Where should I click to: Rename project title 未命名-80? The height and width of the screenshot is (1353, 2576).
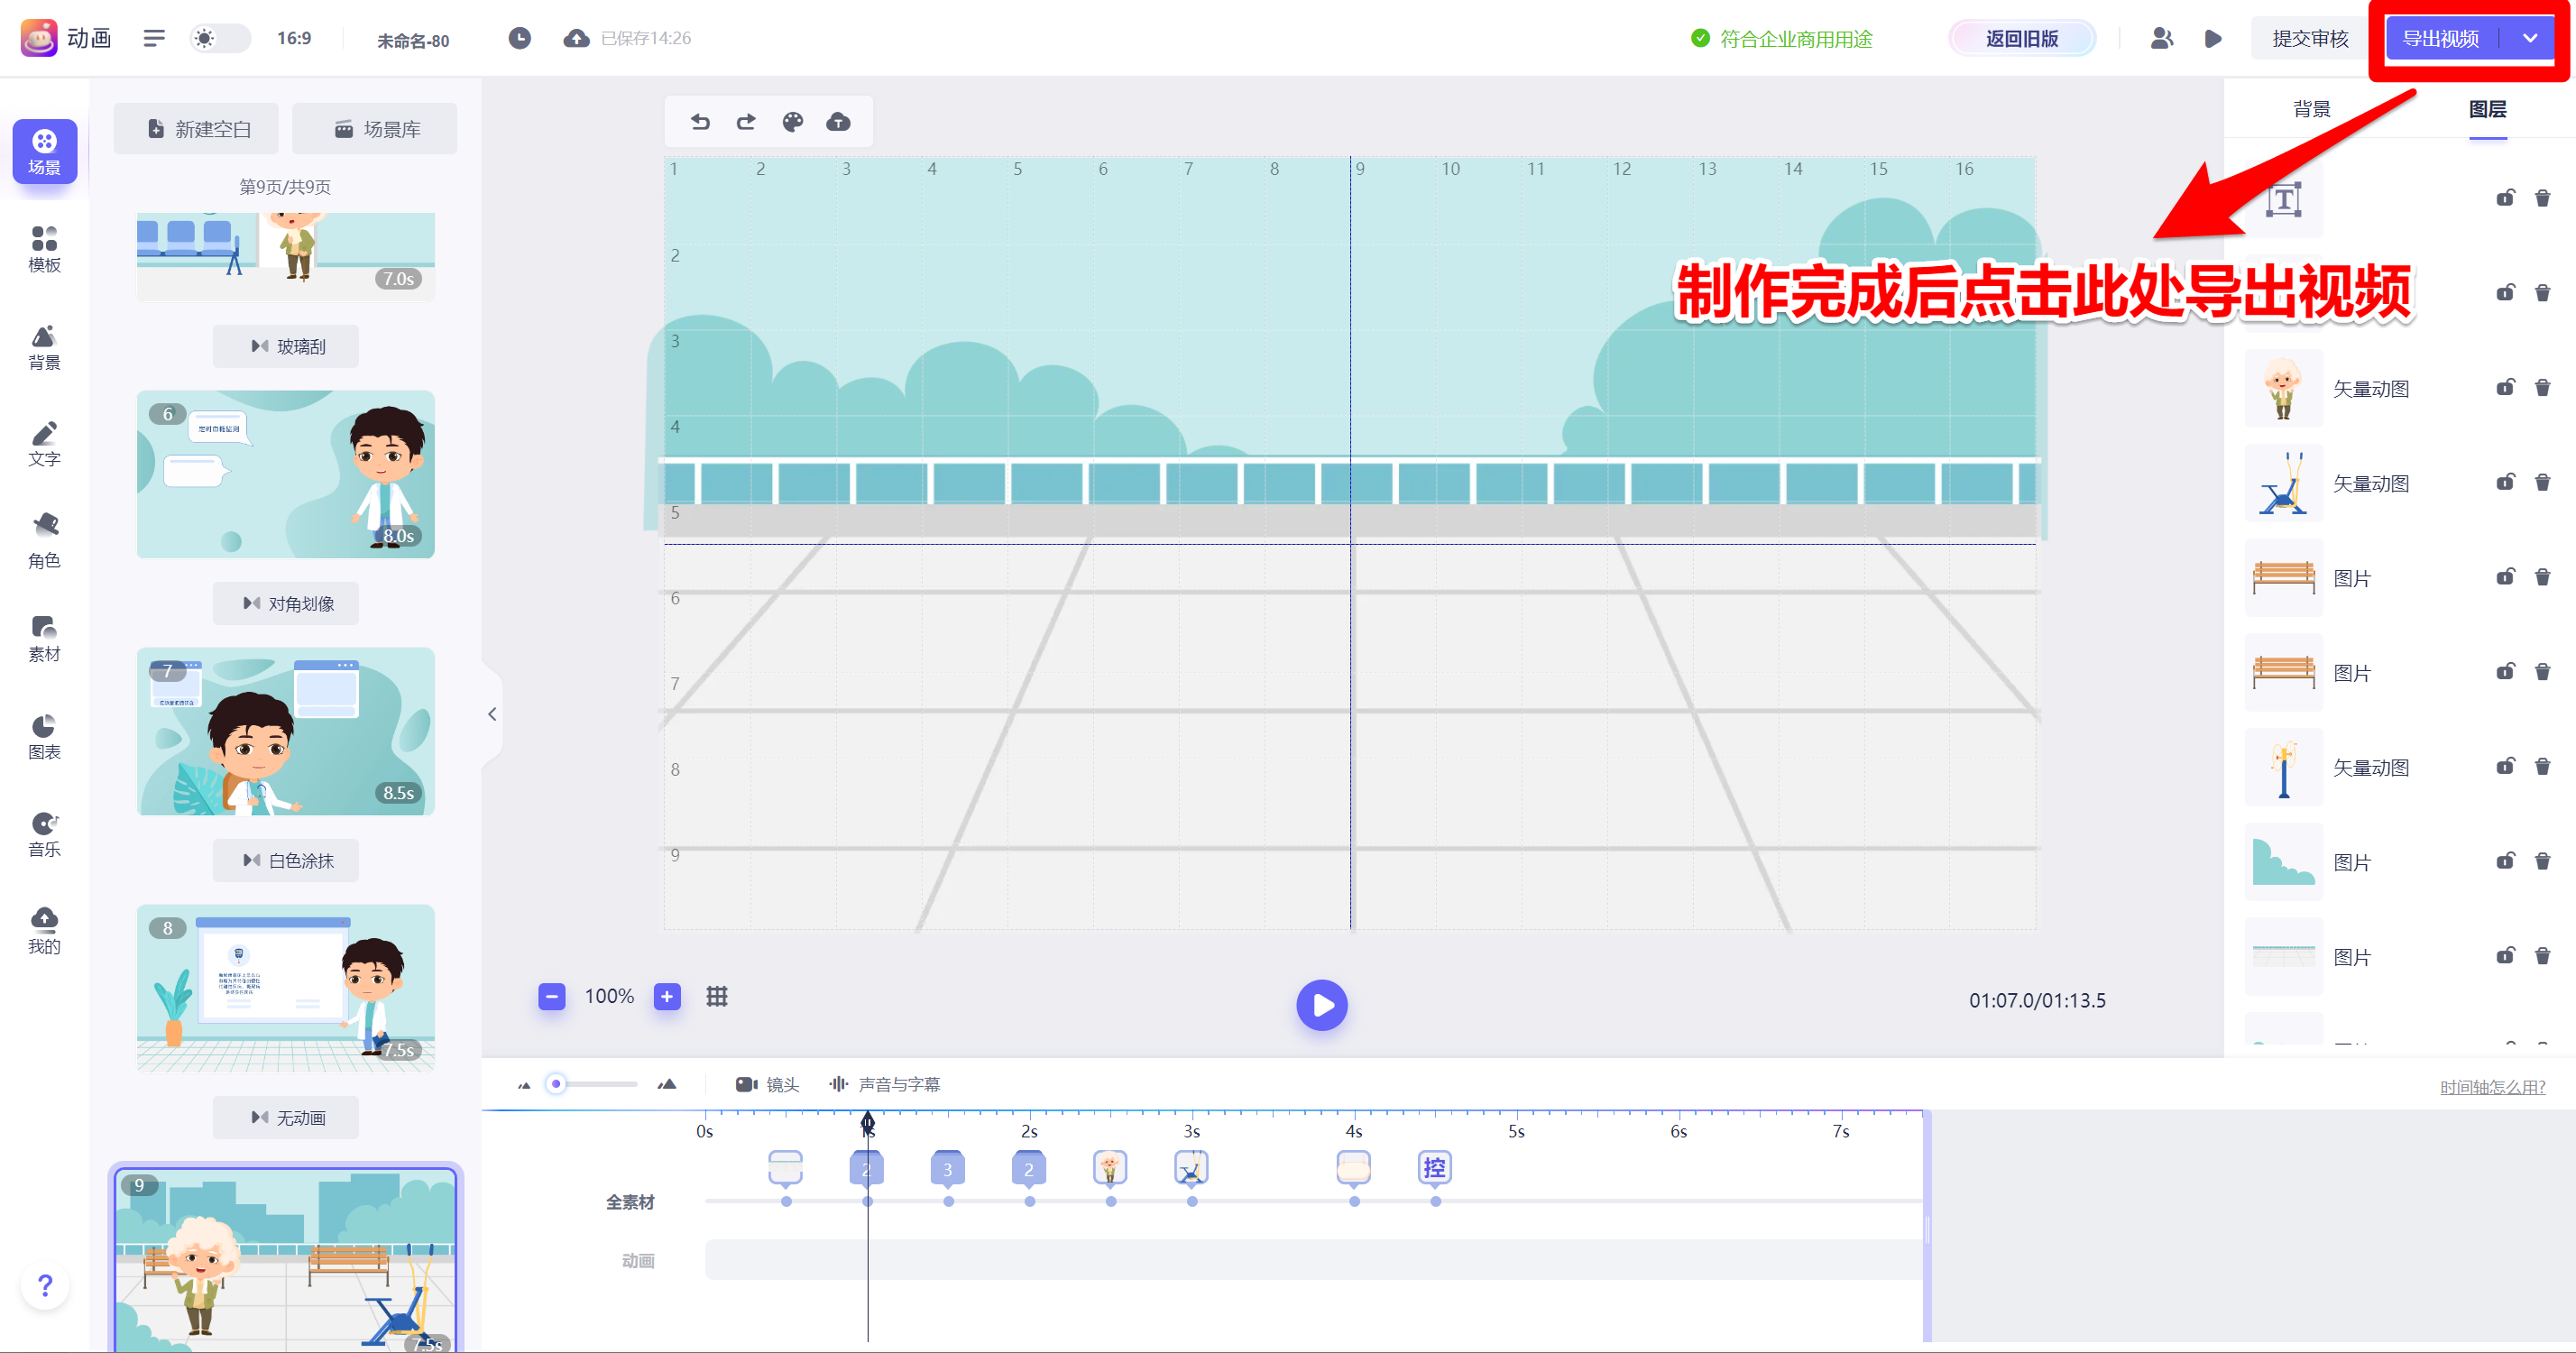413,40
